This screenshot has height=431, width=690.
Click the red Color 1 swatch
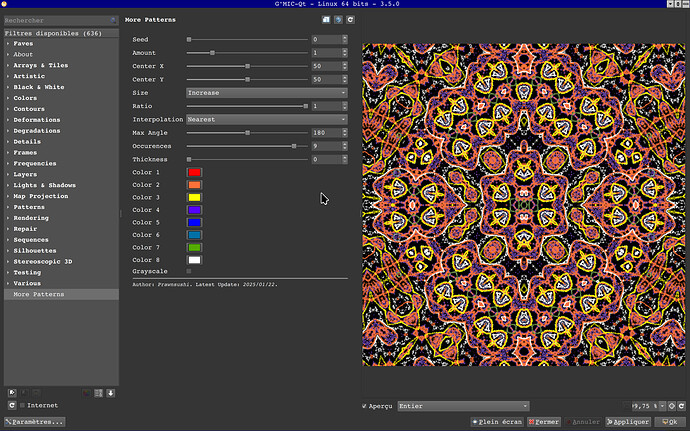(x=195, y=173)
